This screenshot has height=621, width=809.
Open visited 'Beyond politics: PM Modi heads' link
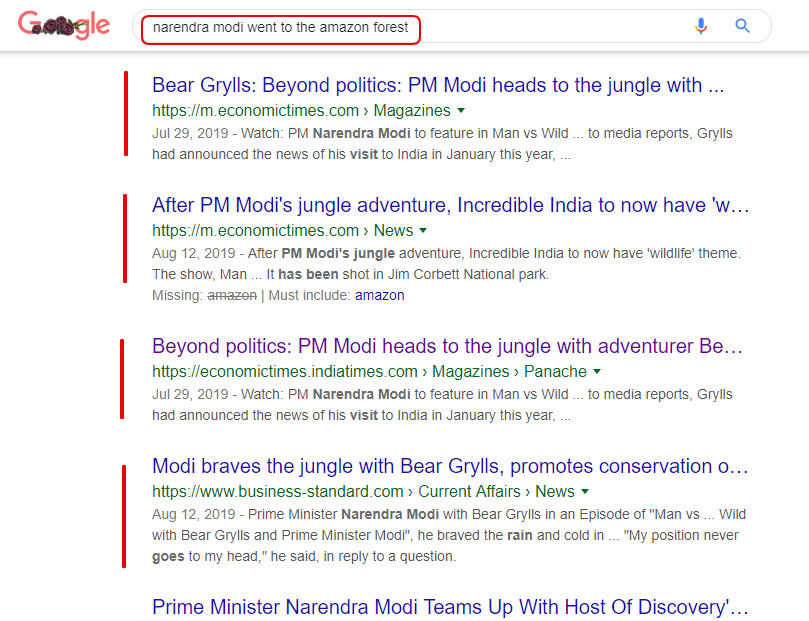point(447,347)
